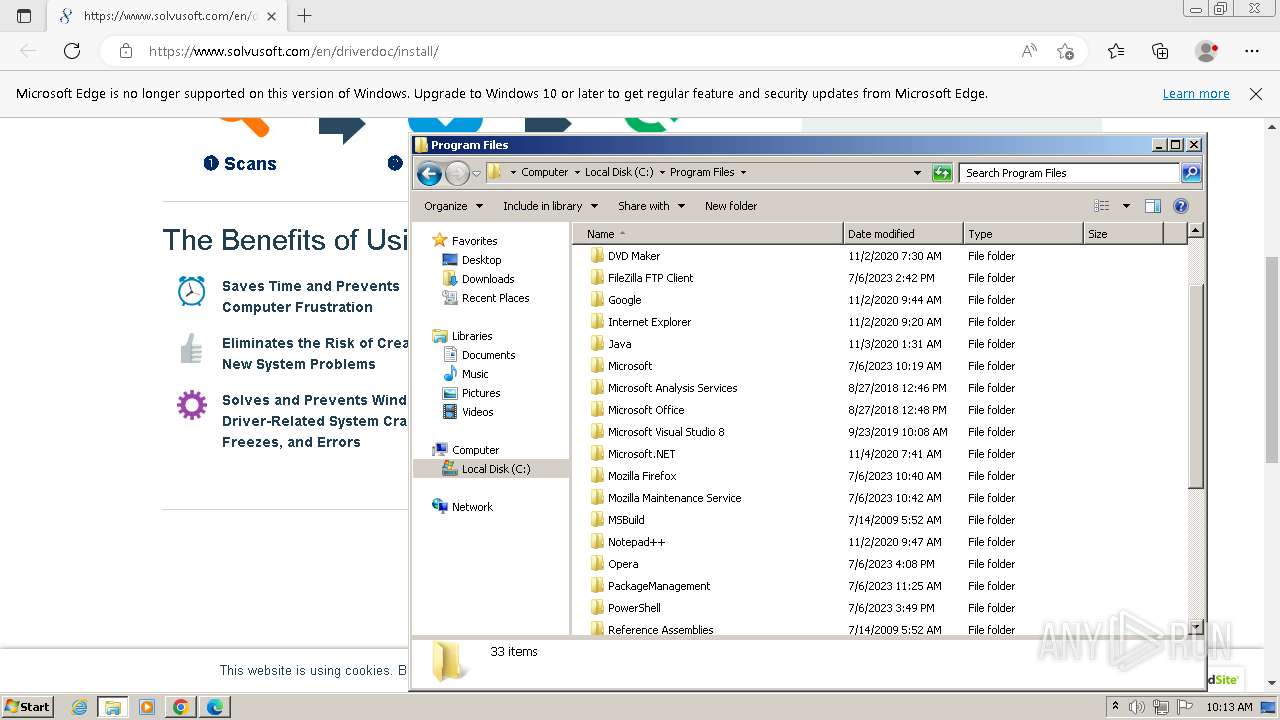The width and height of the screenshot is (1280, 720).
Task: Select the PowerShell folder
Action: click(x=634, y=608)
